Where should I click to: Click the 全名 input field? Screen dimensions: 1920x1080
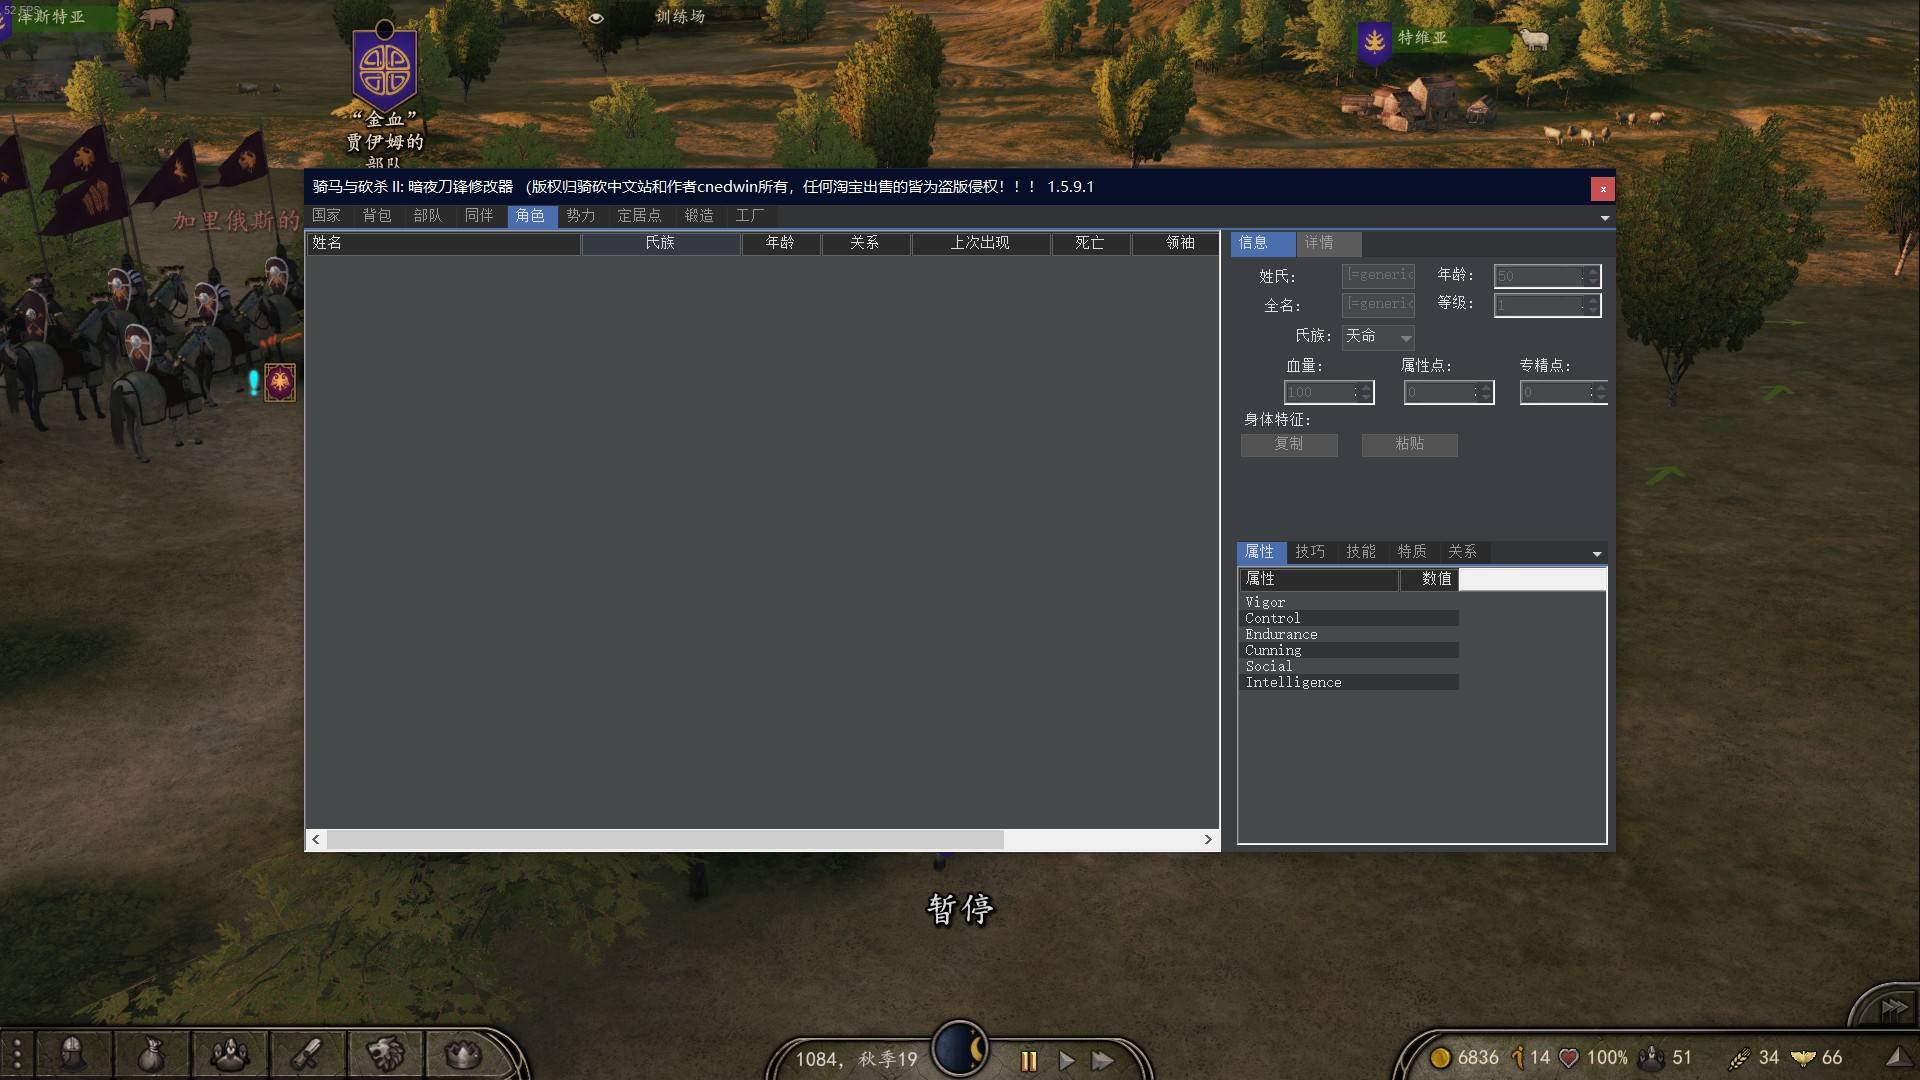[1378, 305]
